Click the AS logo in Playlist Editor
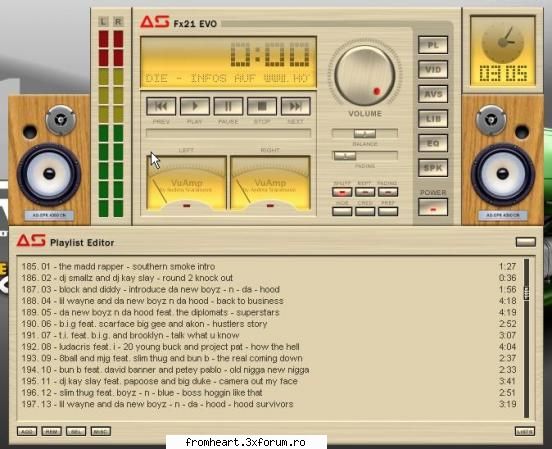This screenshot has height=449, width=552. [31, 241]
